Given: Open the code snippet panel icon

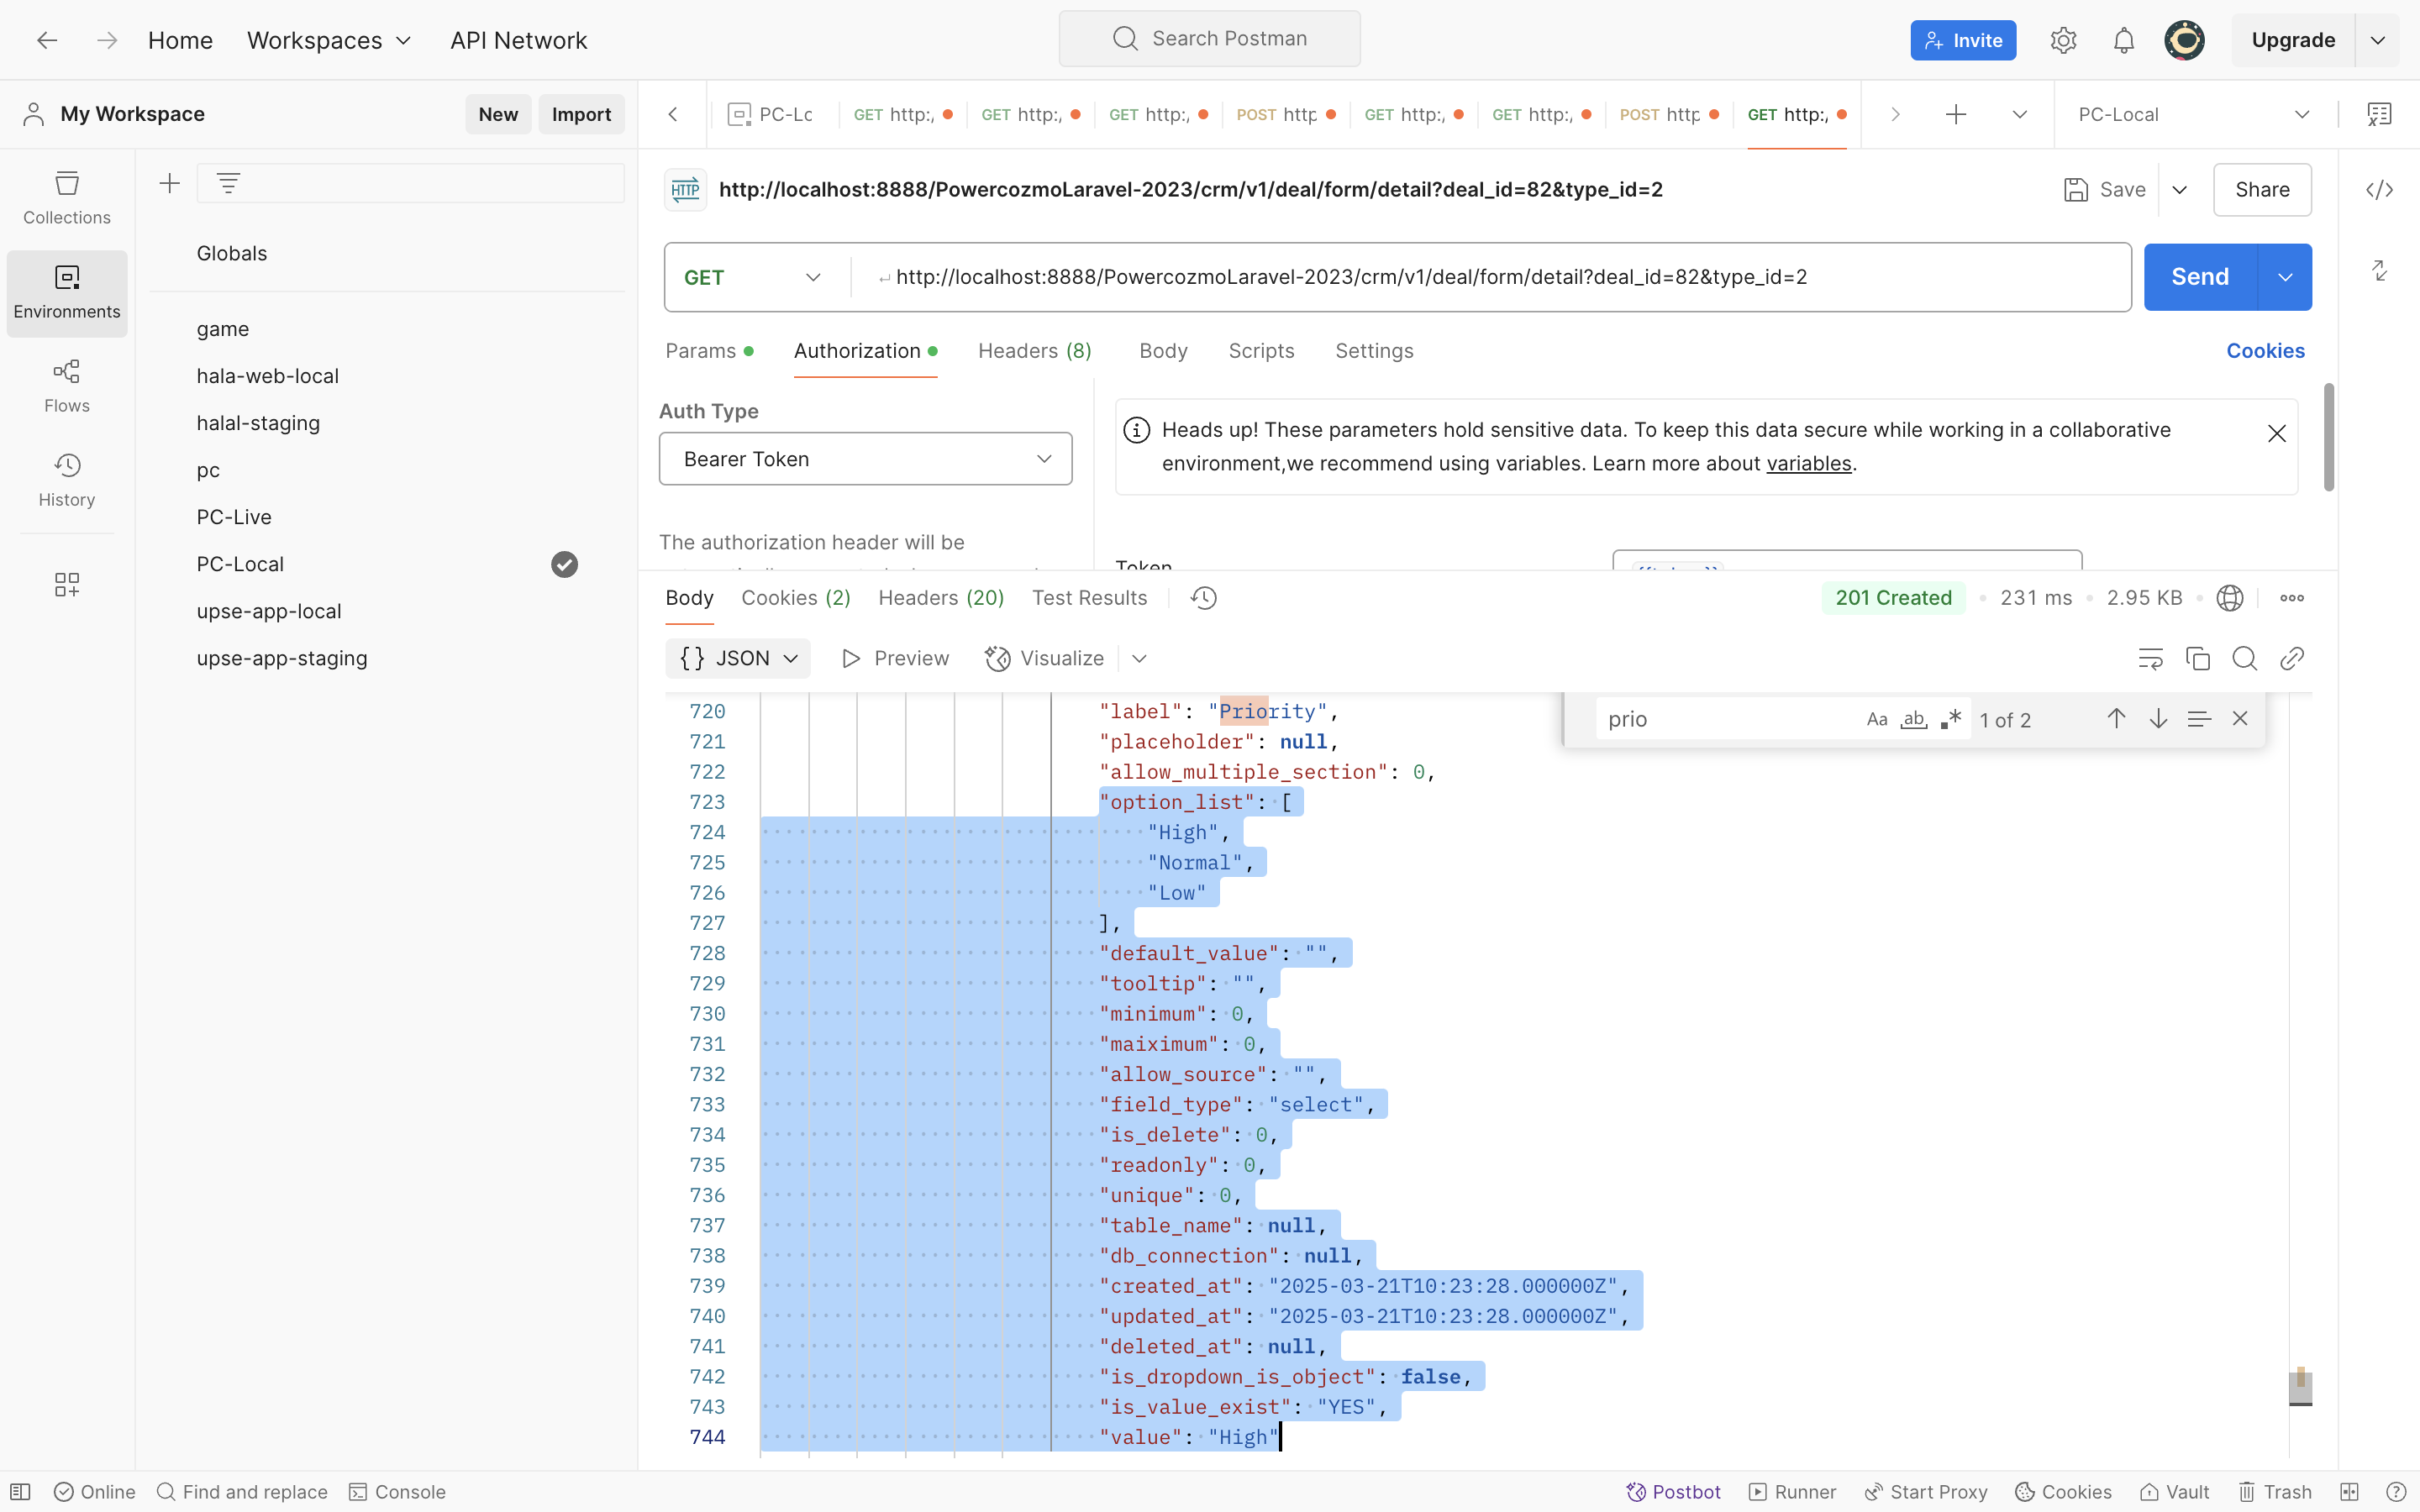Looking at the screenshot, I should click(x=2379, y=190).
